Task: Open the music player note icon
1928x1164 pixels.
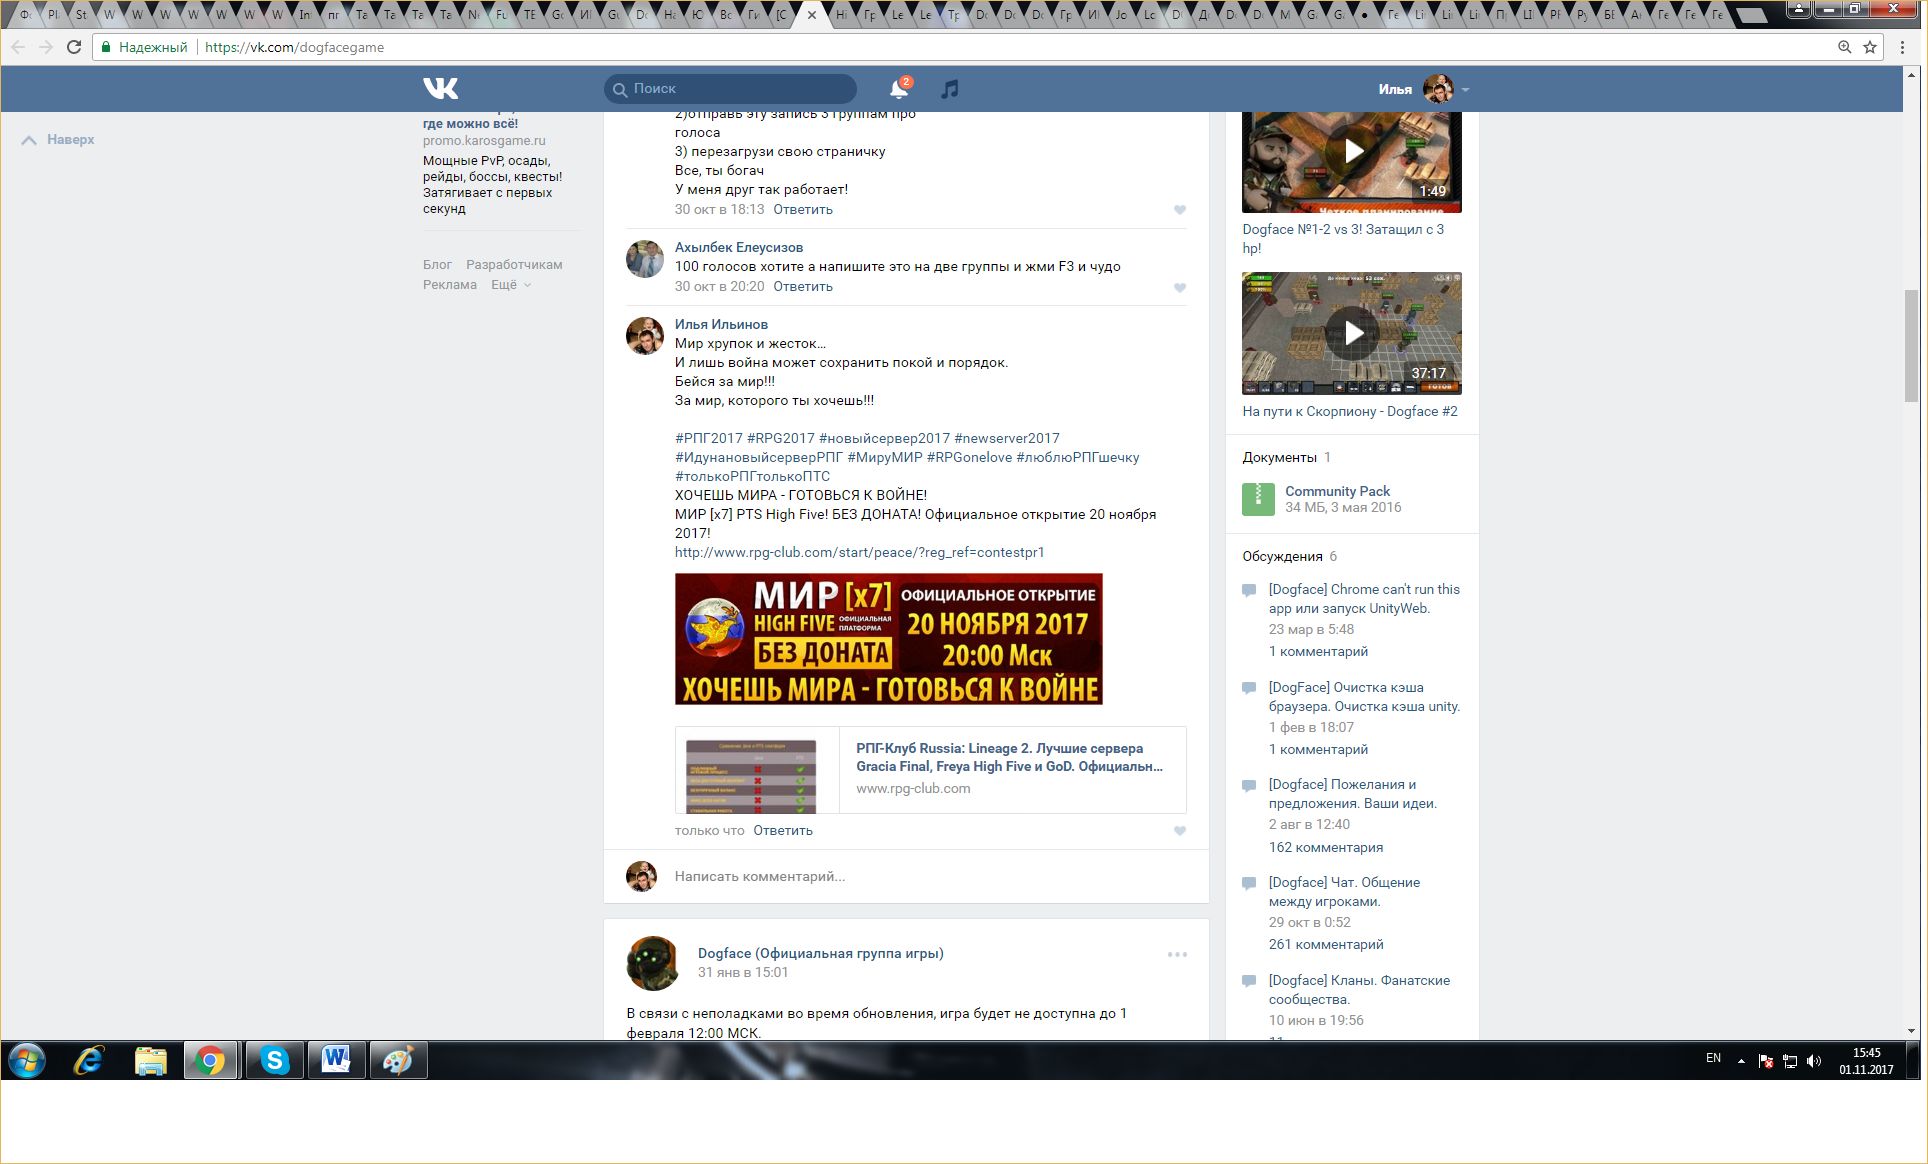Action: 950,89
